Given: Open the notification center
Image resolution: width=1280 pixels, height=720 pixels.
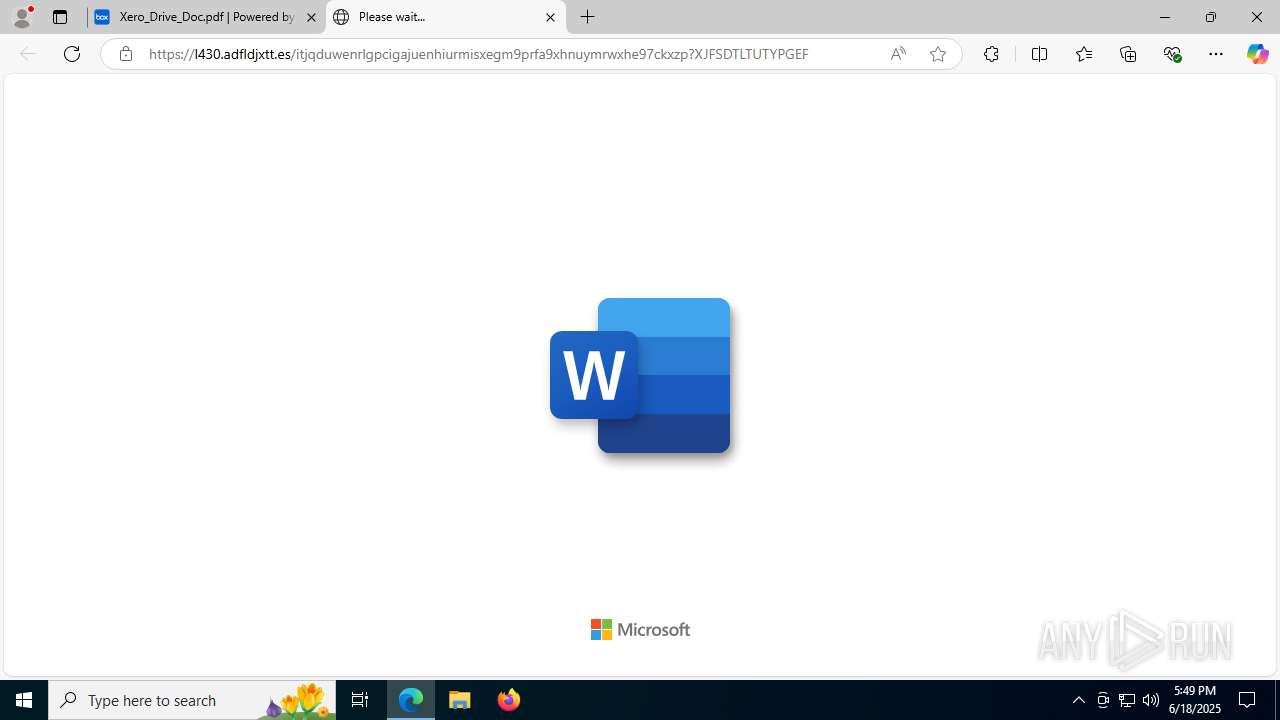Looking at the screenshot, I should pyautogui.click(x=1248, y=700).
